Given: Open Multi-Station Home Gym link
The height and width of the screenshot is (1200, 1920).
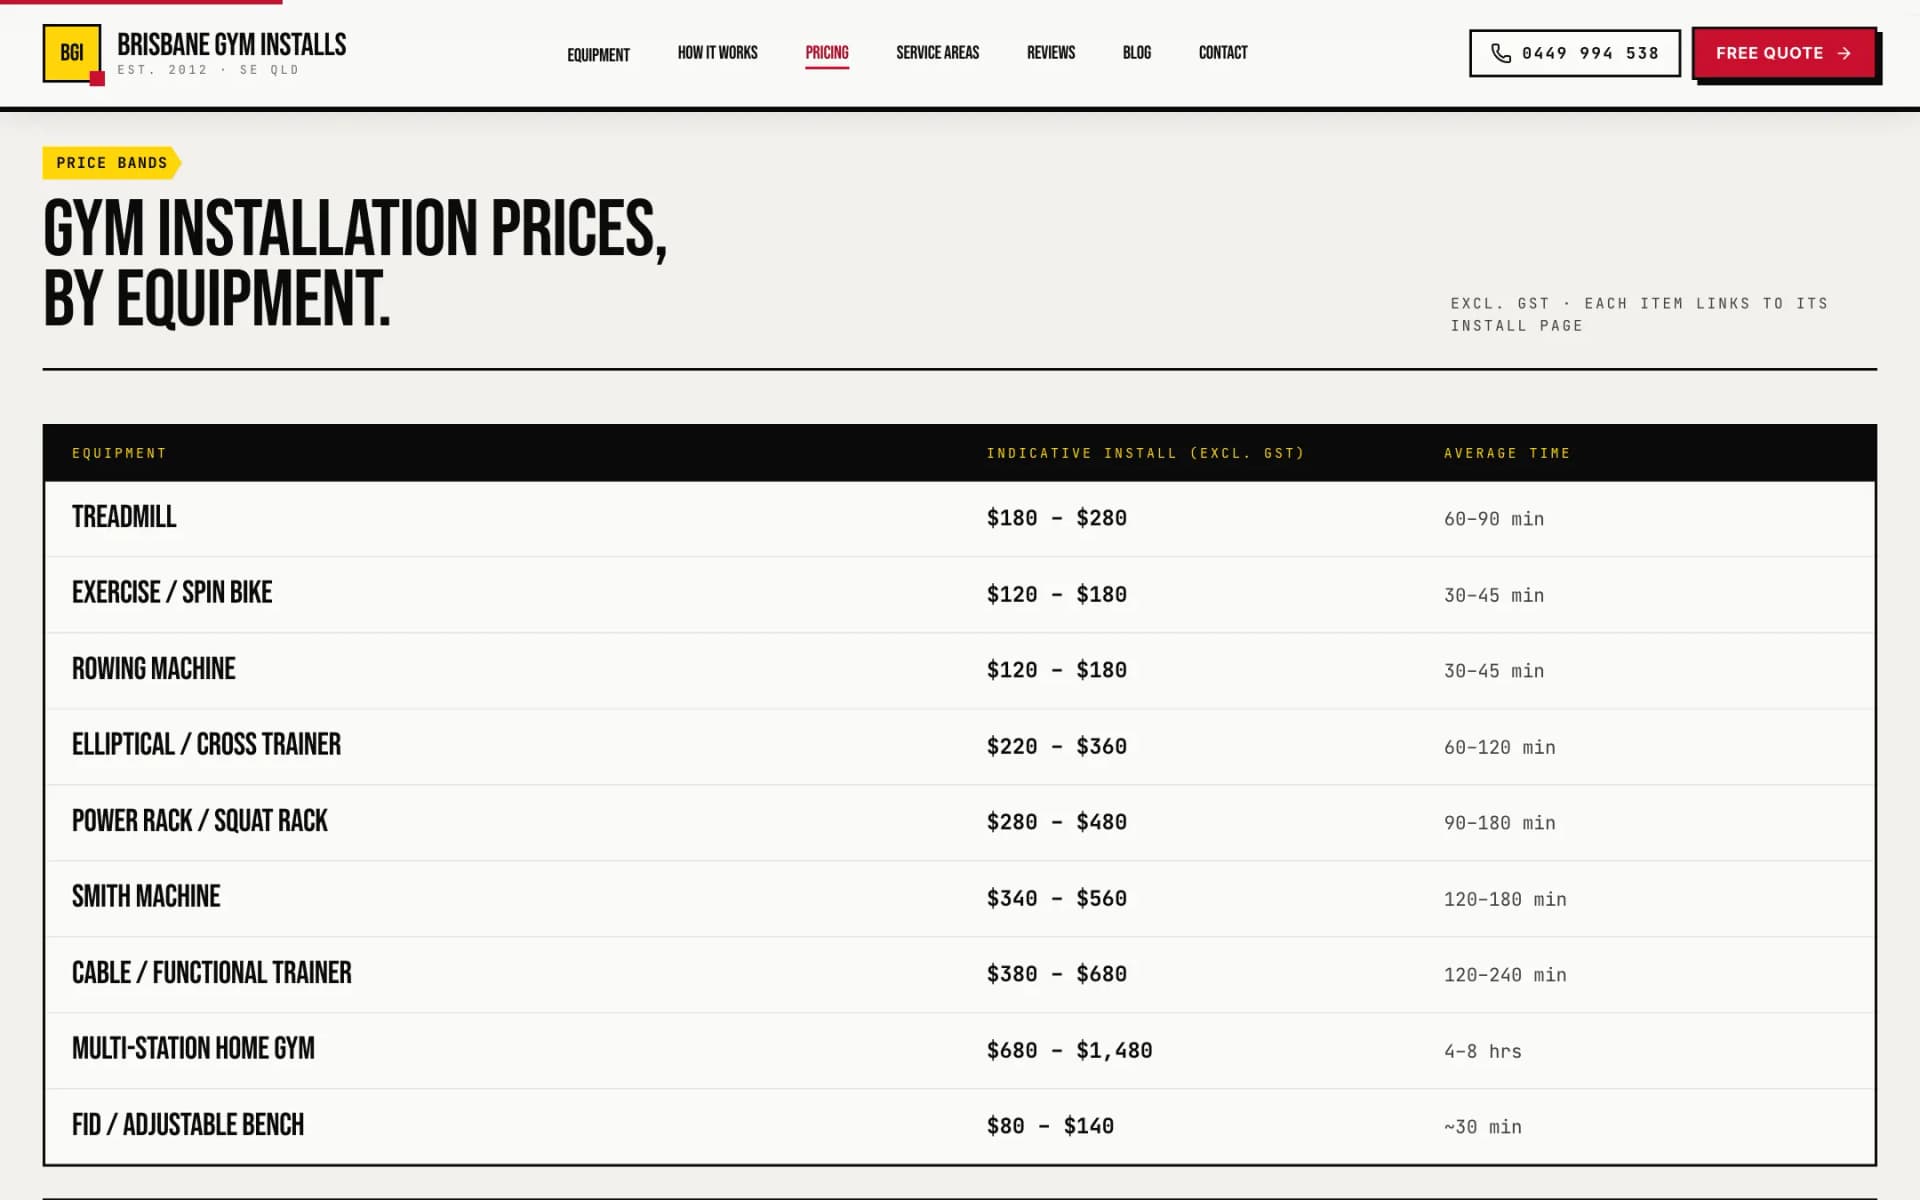Looking at the screenshot, I should coord(193,1049).
